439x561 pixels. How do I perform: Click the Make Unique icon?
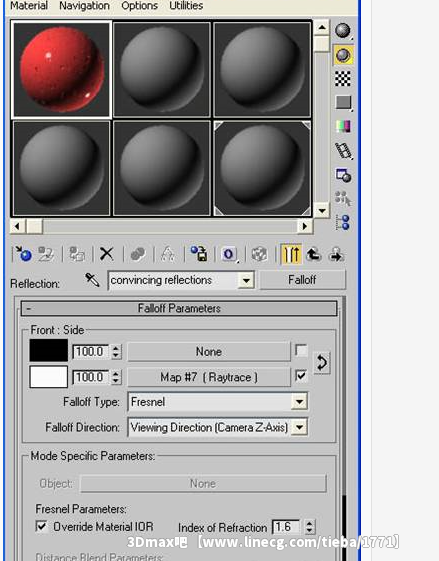(x=167, y=254)
